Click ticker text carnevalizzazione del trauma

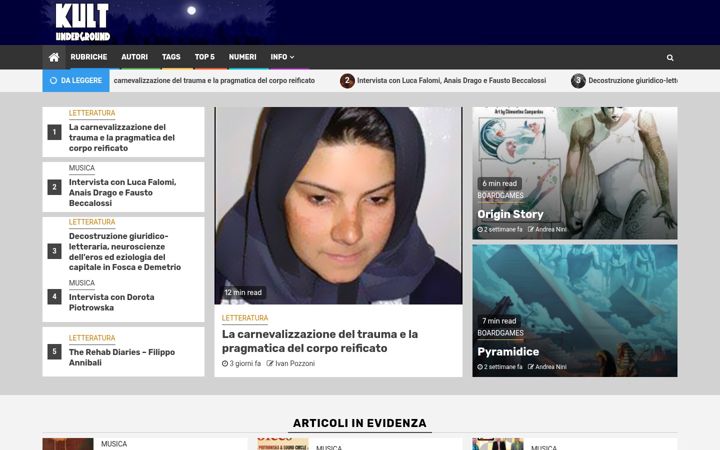[214, 80]
